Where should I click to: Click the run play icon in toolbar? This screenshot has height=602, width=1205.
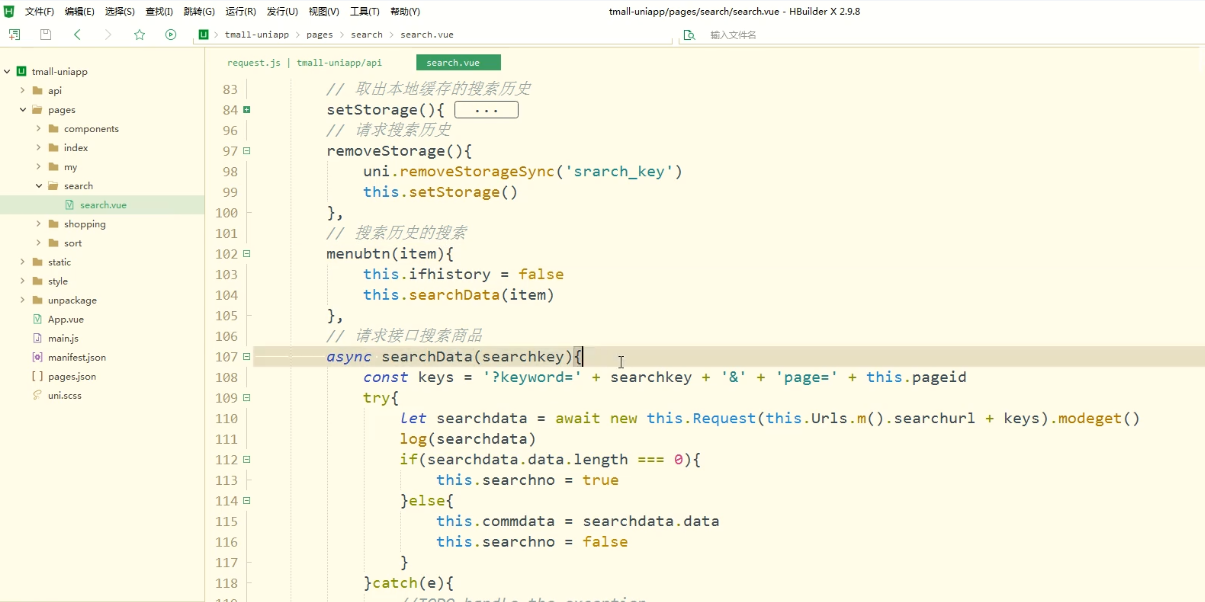(x=171, y=35)
